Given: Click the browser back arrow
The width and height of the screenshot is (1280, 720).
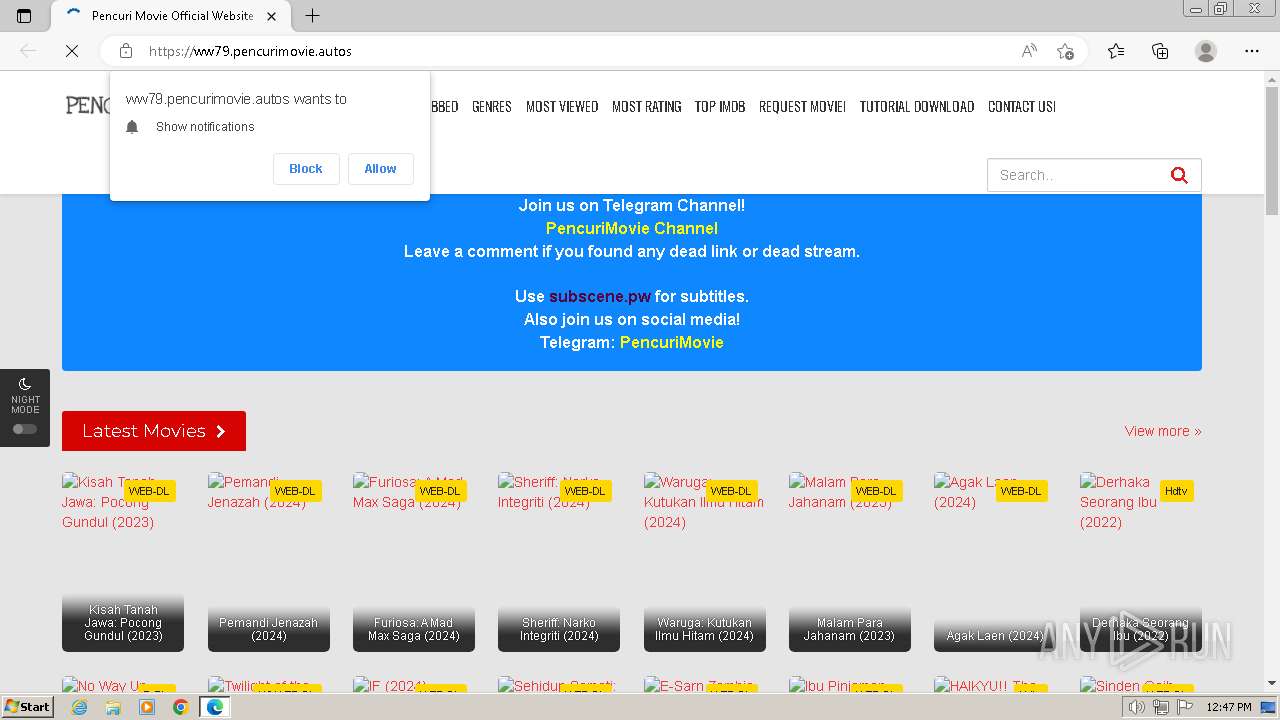Looking at the screenshot, I should (x=28, y=51).
